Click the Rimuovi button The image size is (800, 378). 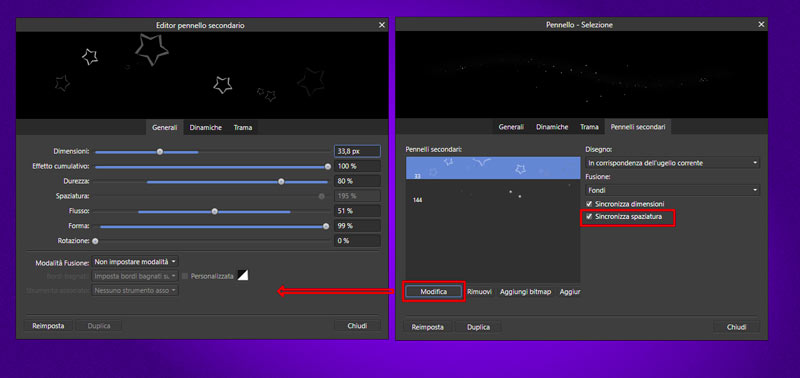480,292
